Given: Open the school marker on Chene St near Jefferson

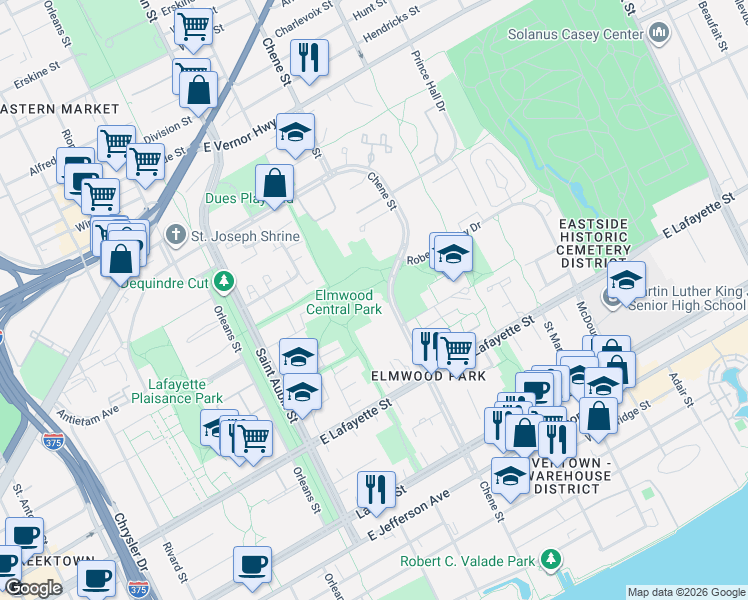Looking at the screenshot, I should click(x=510, y=476).
